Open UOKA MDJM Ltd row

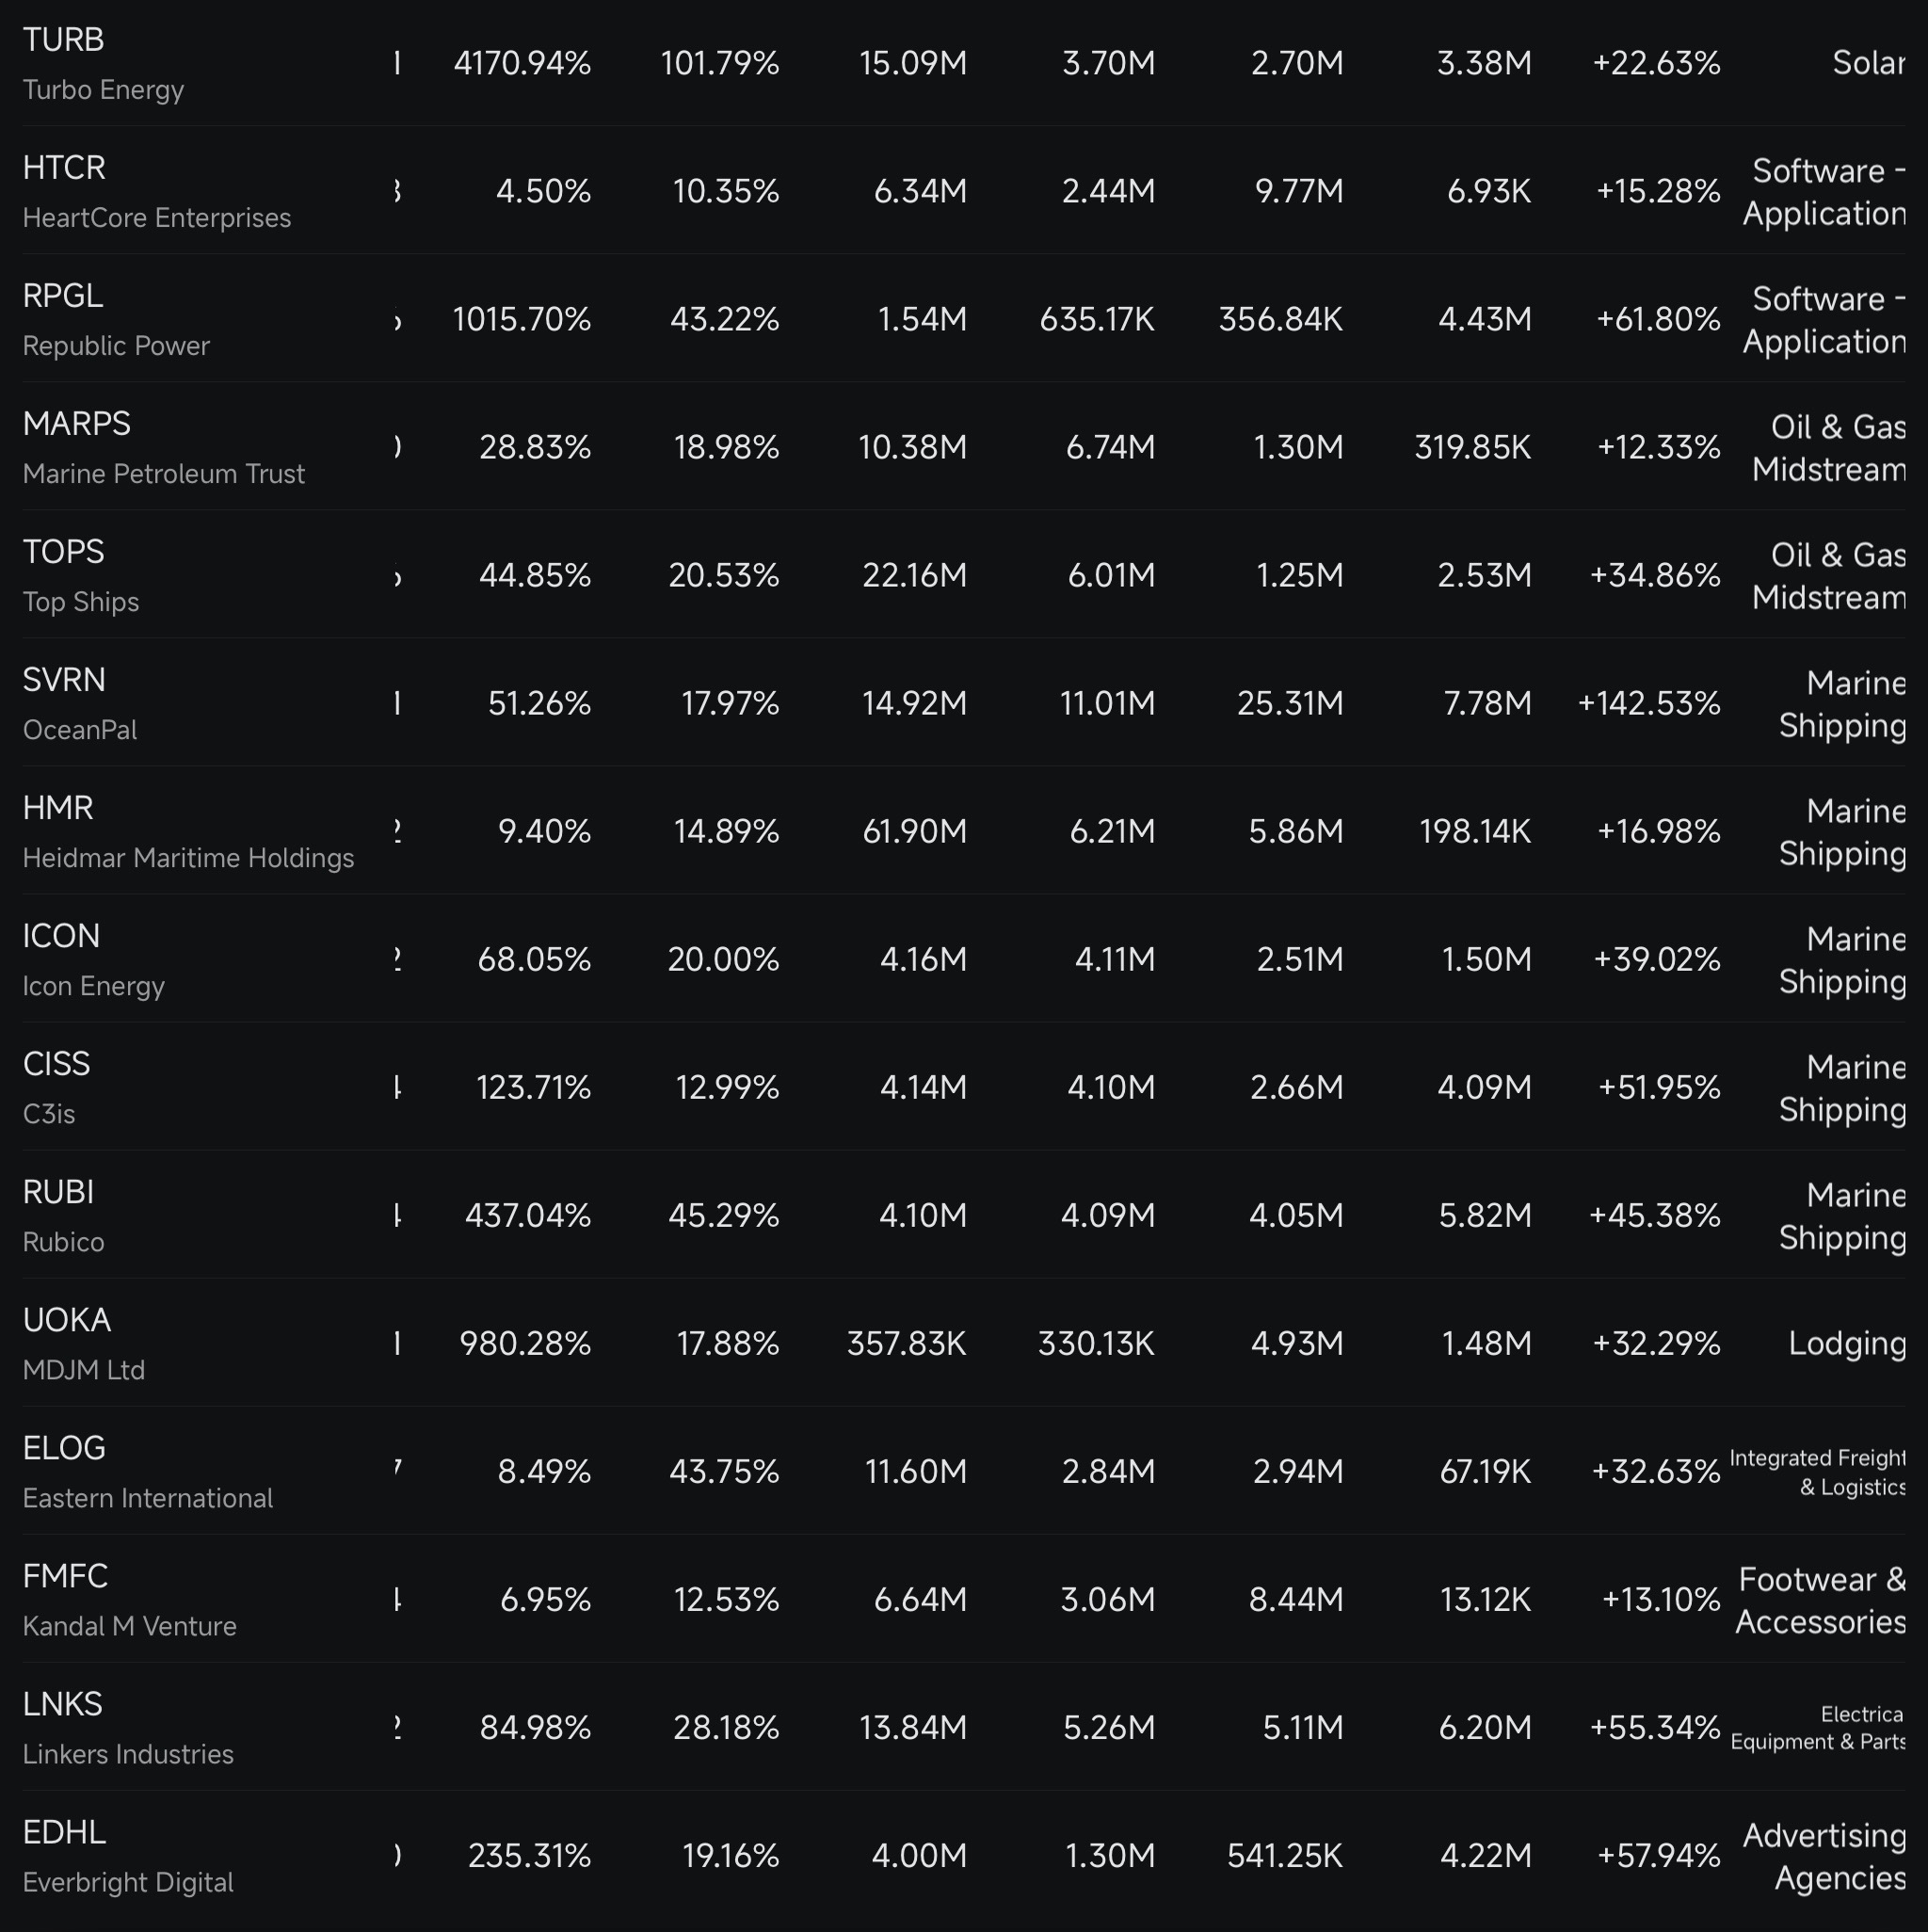pos(964,1342)
